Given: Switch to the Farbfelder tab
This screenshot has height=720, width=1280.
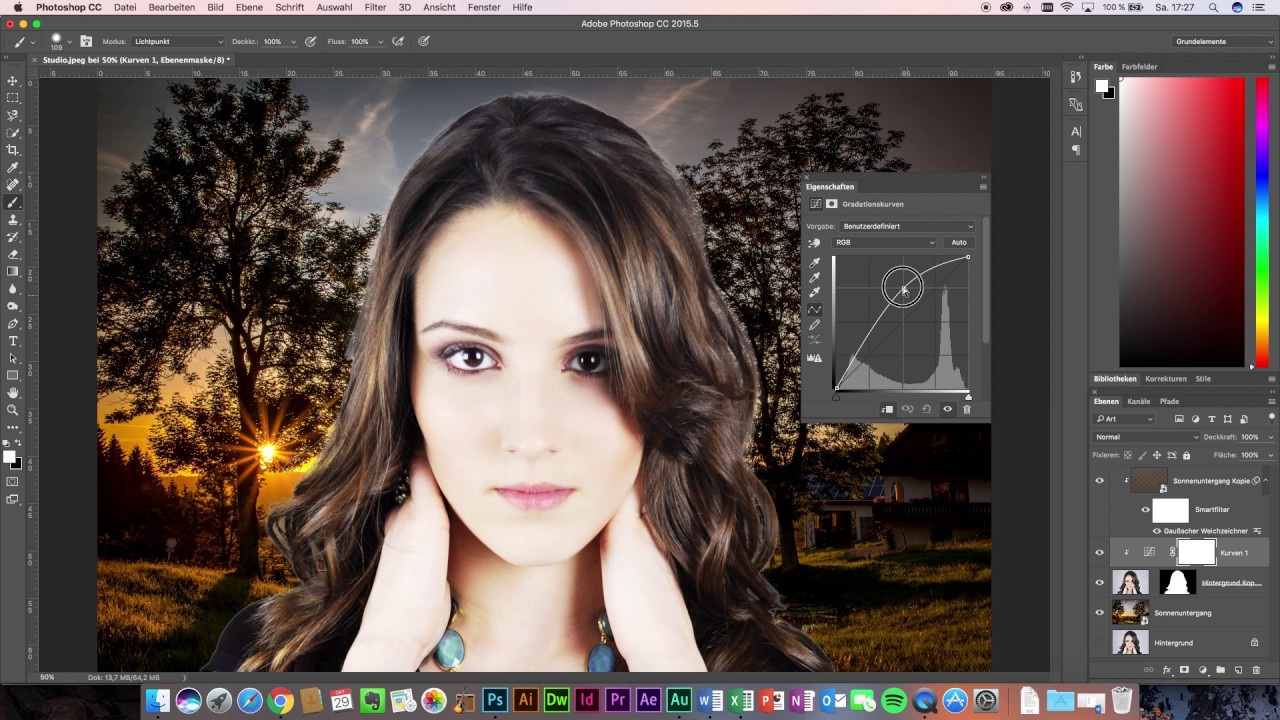Looking at the screenshot, I should tap(1139, 67).
